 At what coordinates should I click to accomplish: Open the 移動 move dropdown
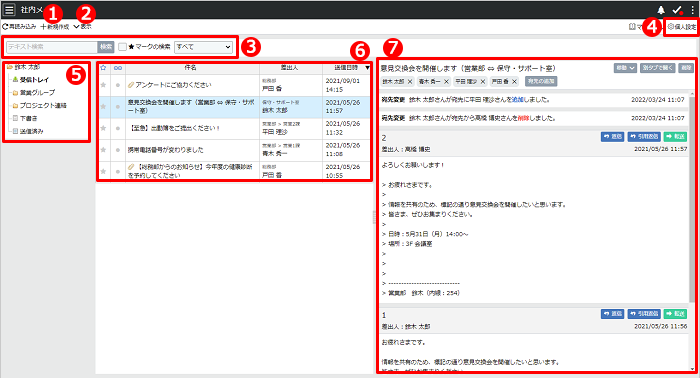(x=625, y=68)
